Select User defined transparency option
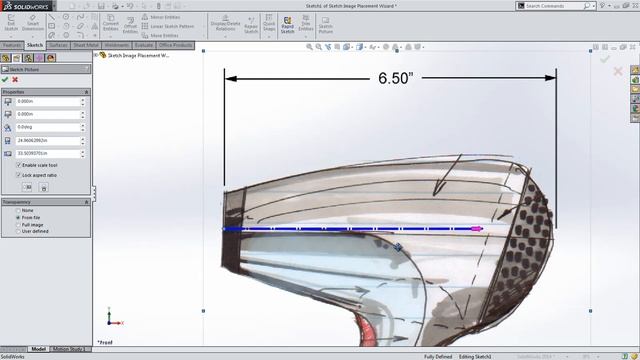 click(18, 231)
